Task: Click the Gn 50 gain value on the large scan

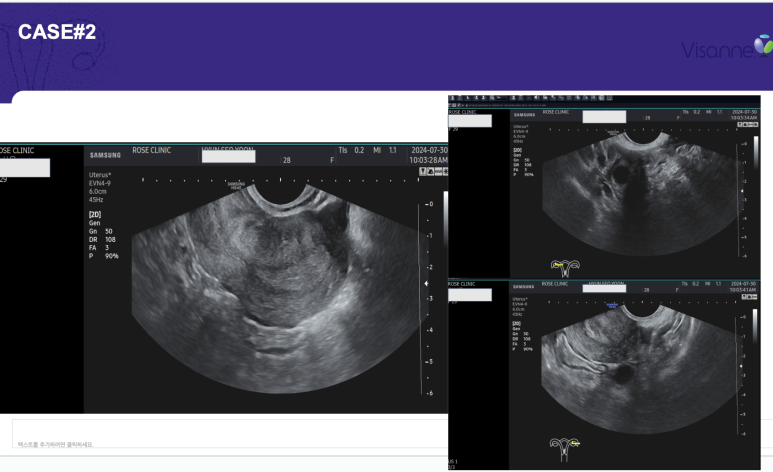Action: 101,231
